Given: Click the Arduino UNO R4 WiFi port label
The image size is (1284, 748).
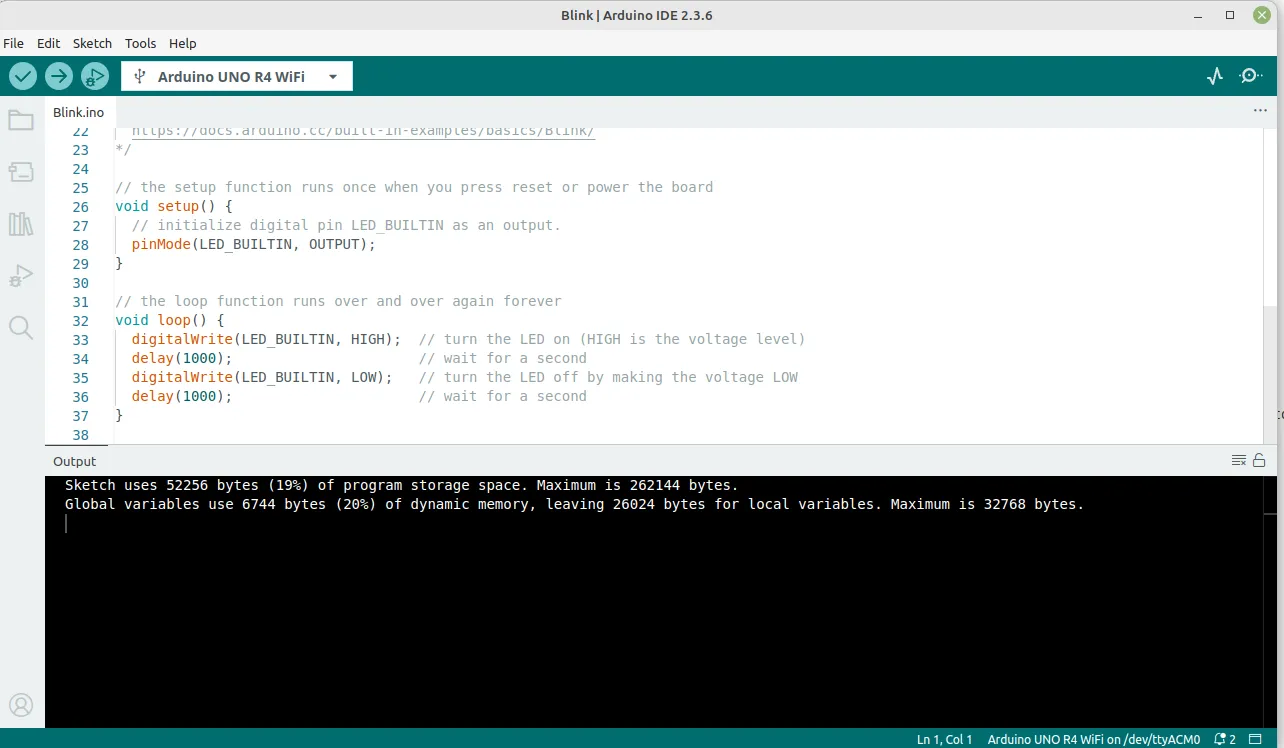Looking at the screenshot, I should pyautogui.click(x=1093, y=739).
